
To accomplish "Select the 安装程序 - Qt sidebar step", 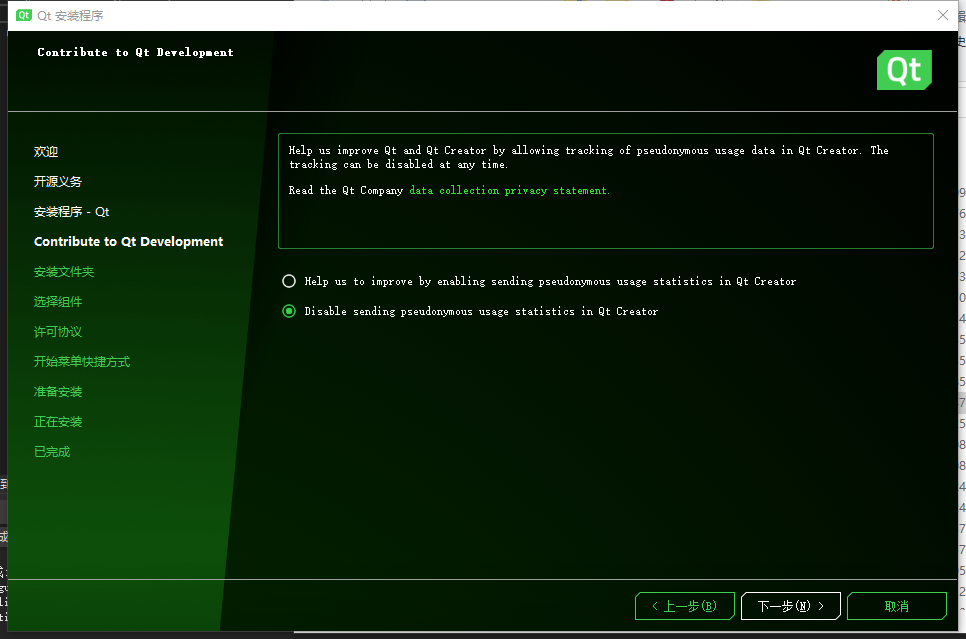I will coord(71,212).
